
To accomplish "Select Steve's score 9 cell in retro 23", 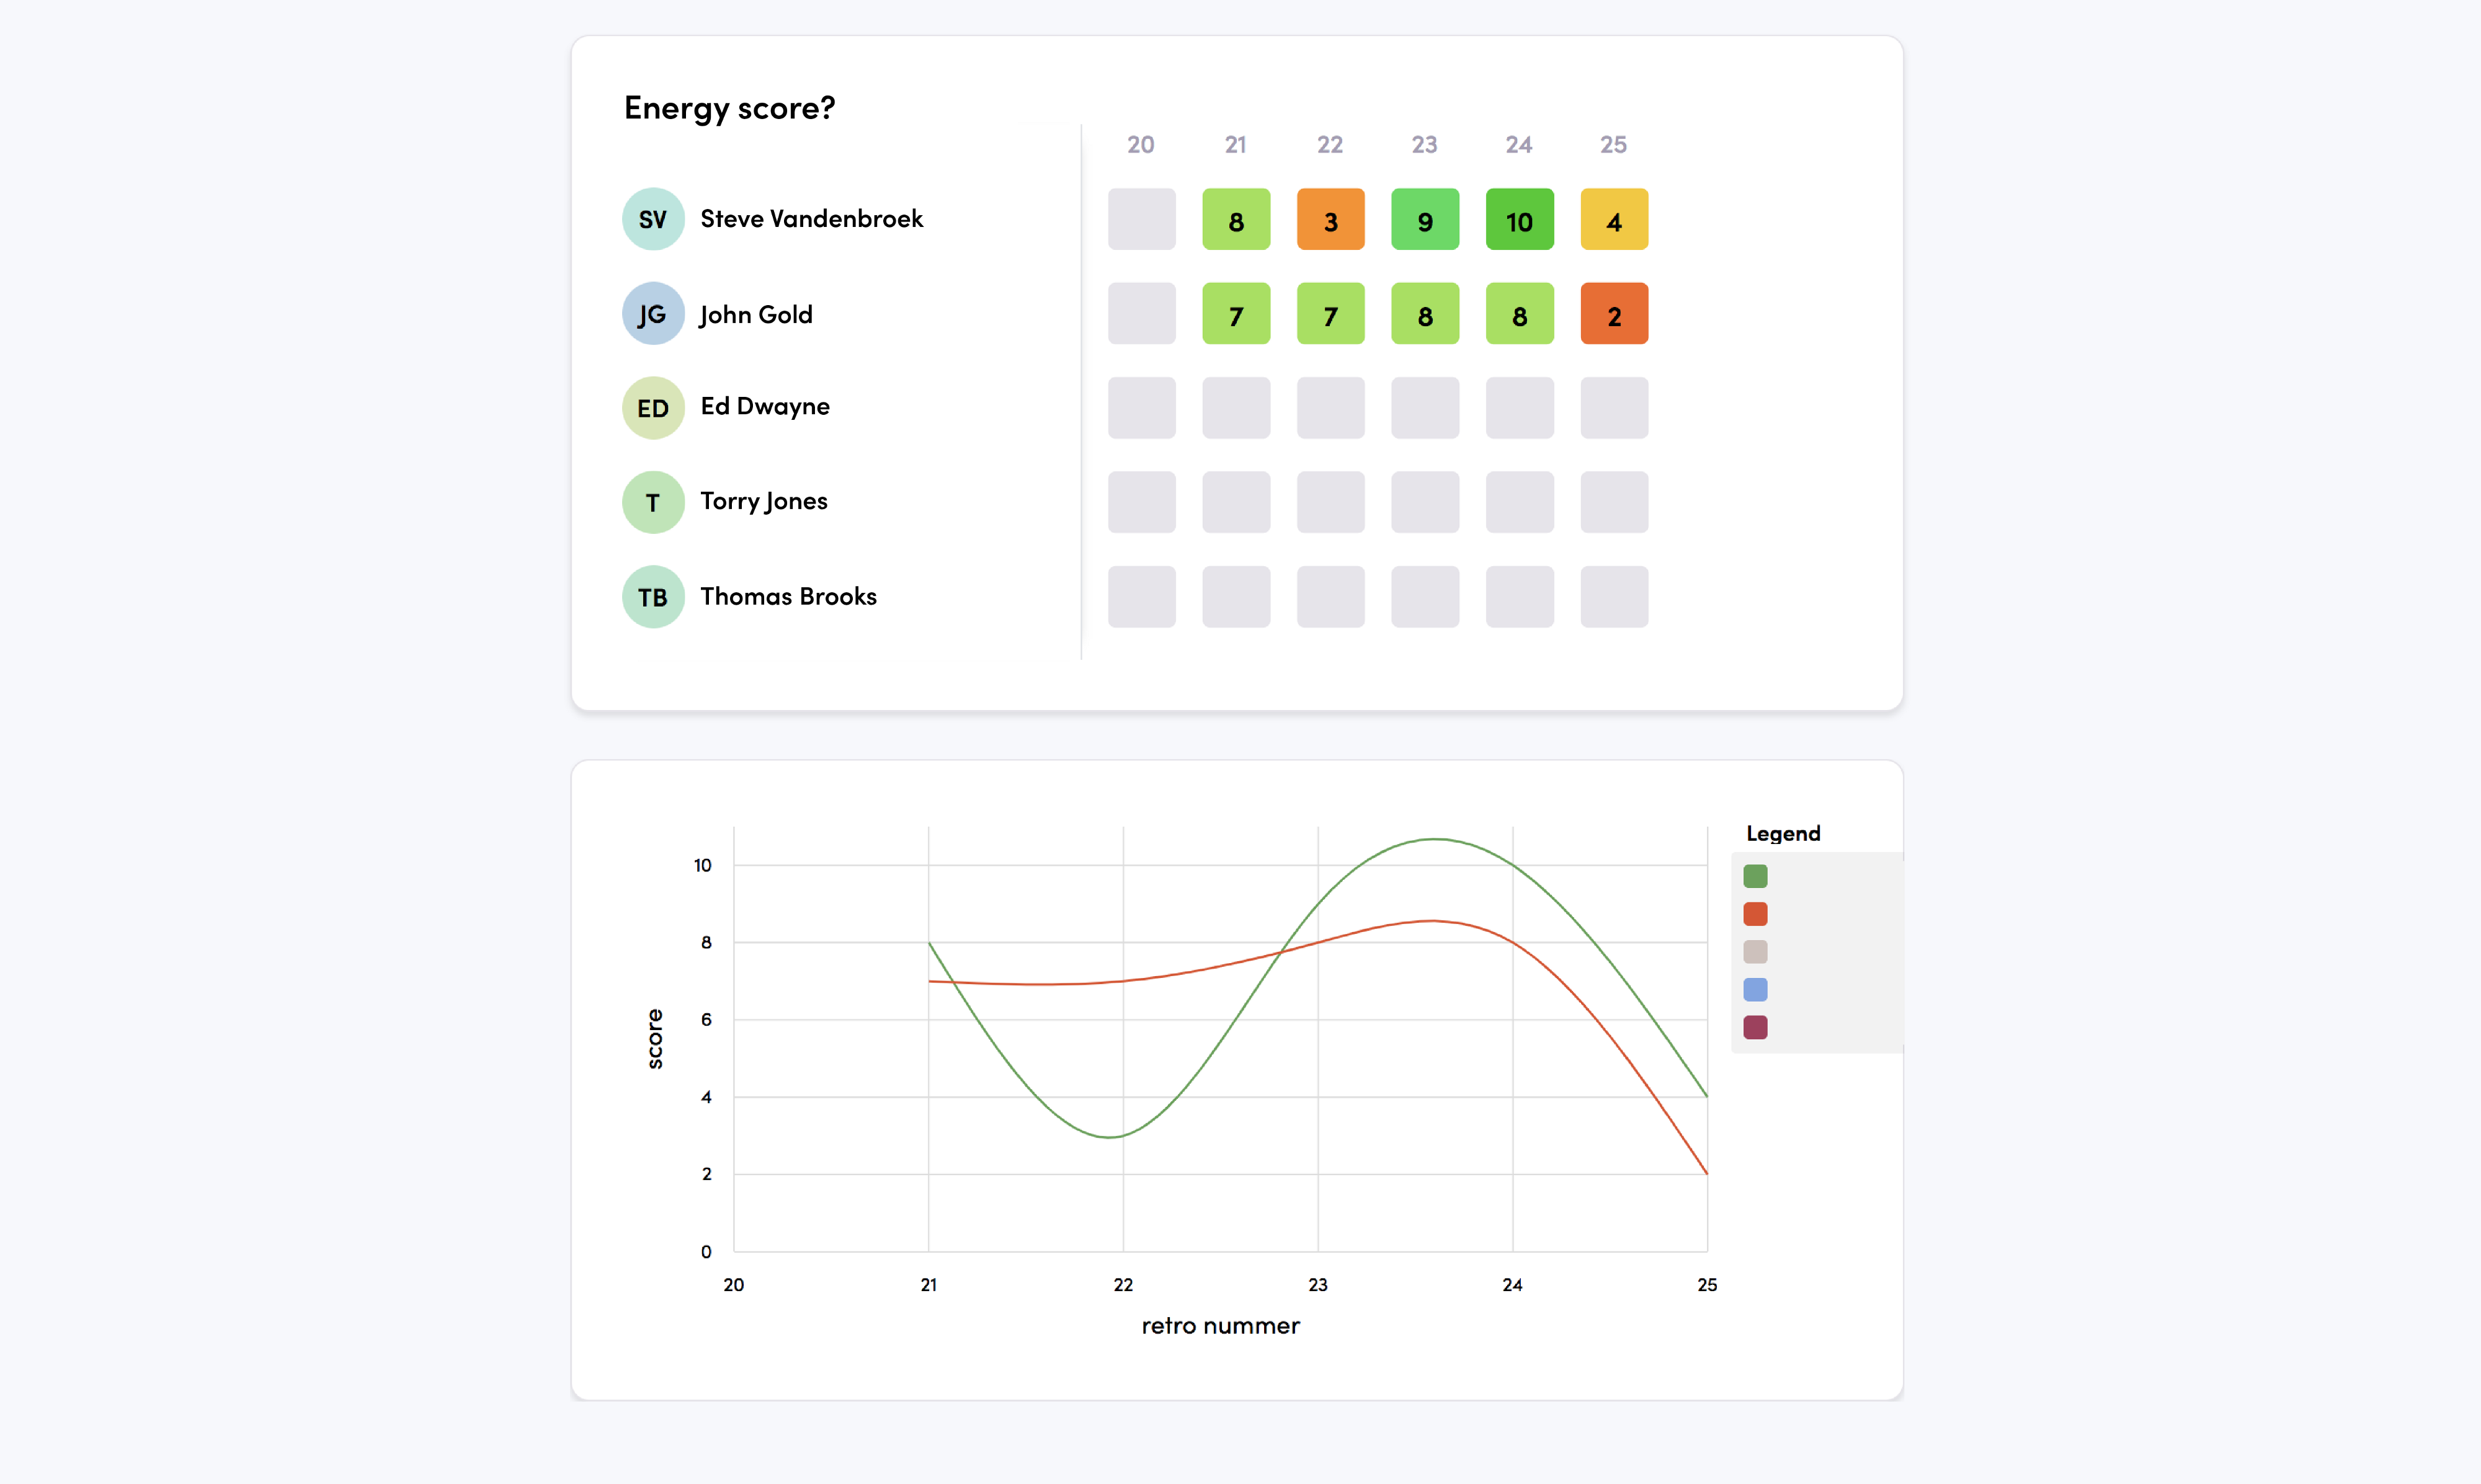I will 1425,219.
